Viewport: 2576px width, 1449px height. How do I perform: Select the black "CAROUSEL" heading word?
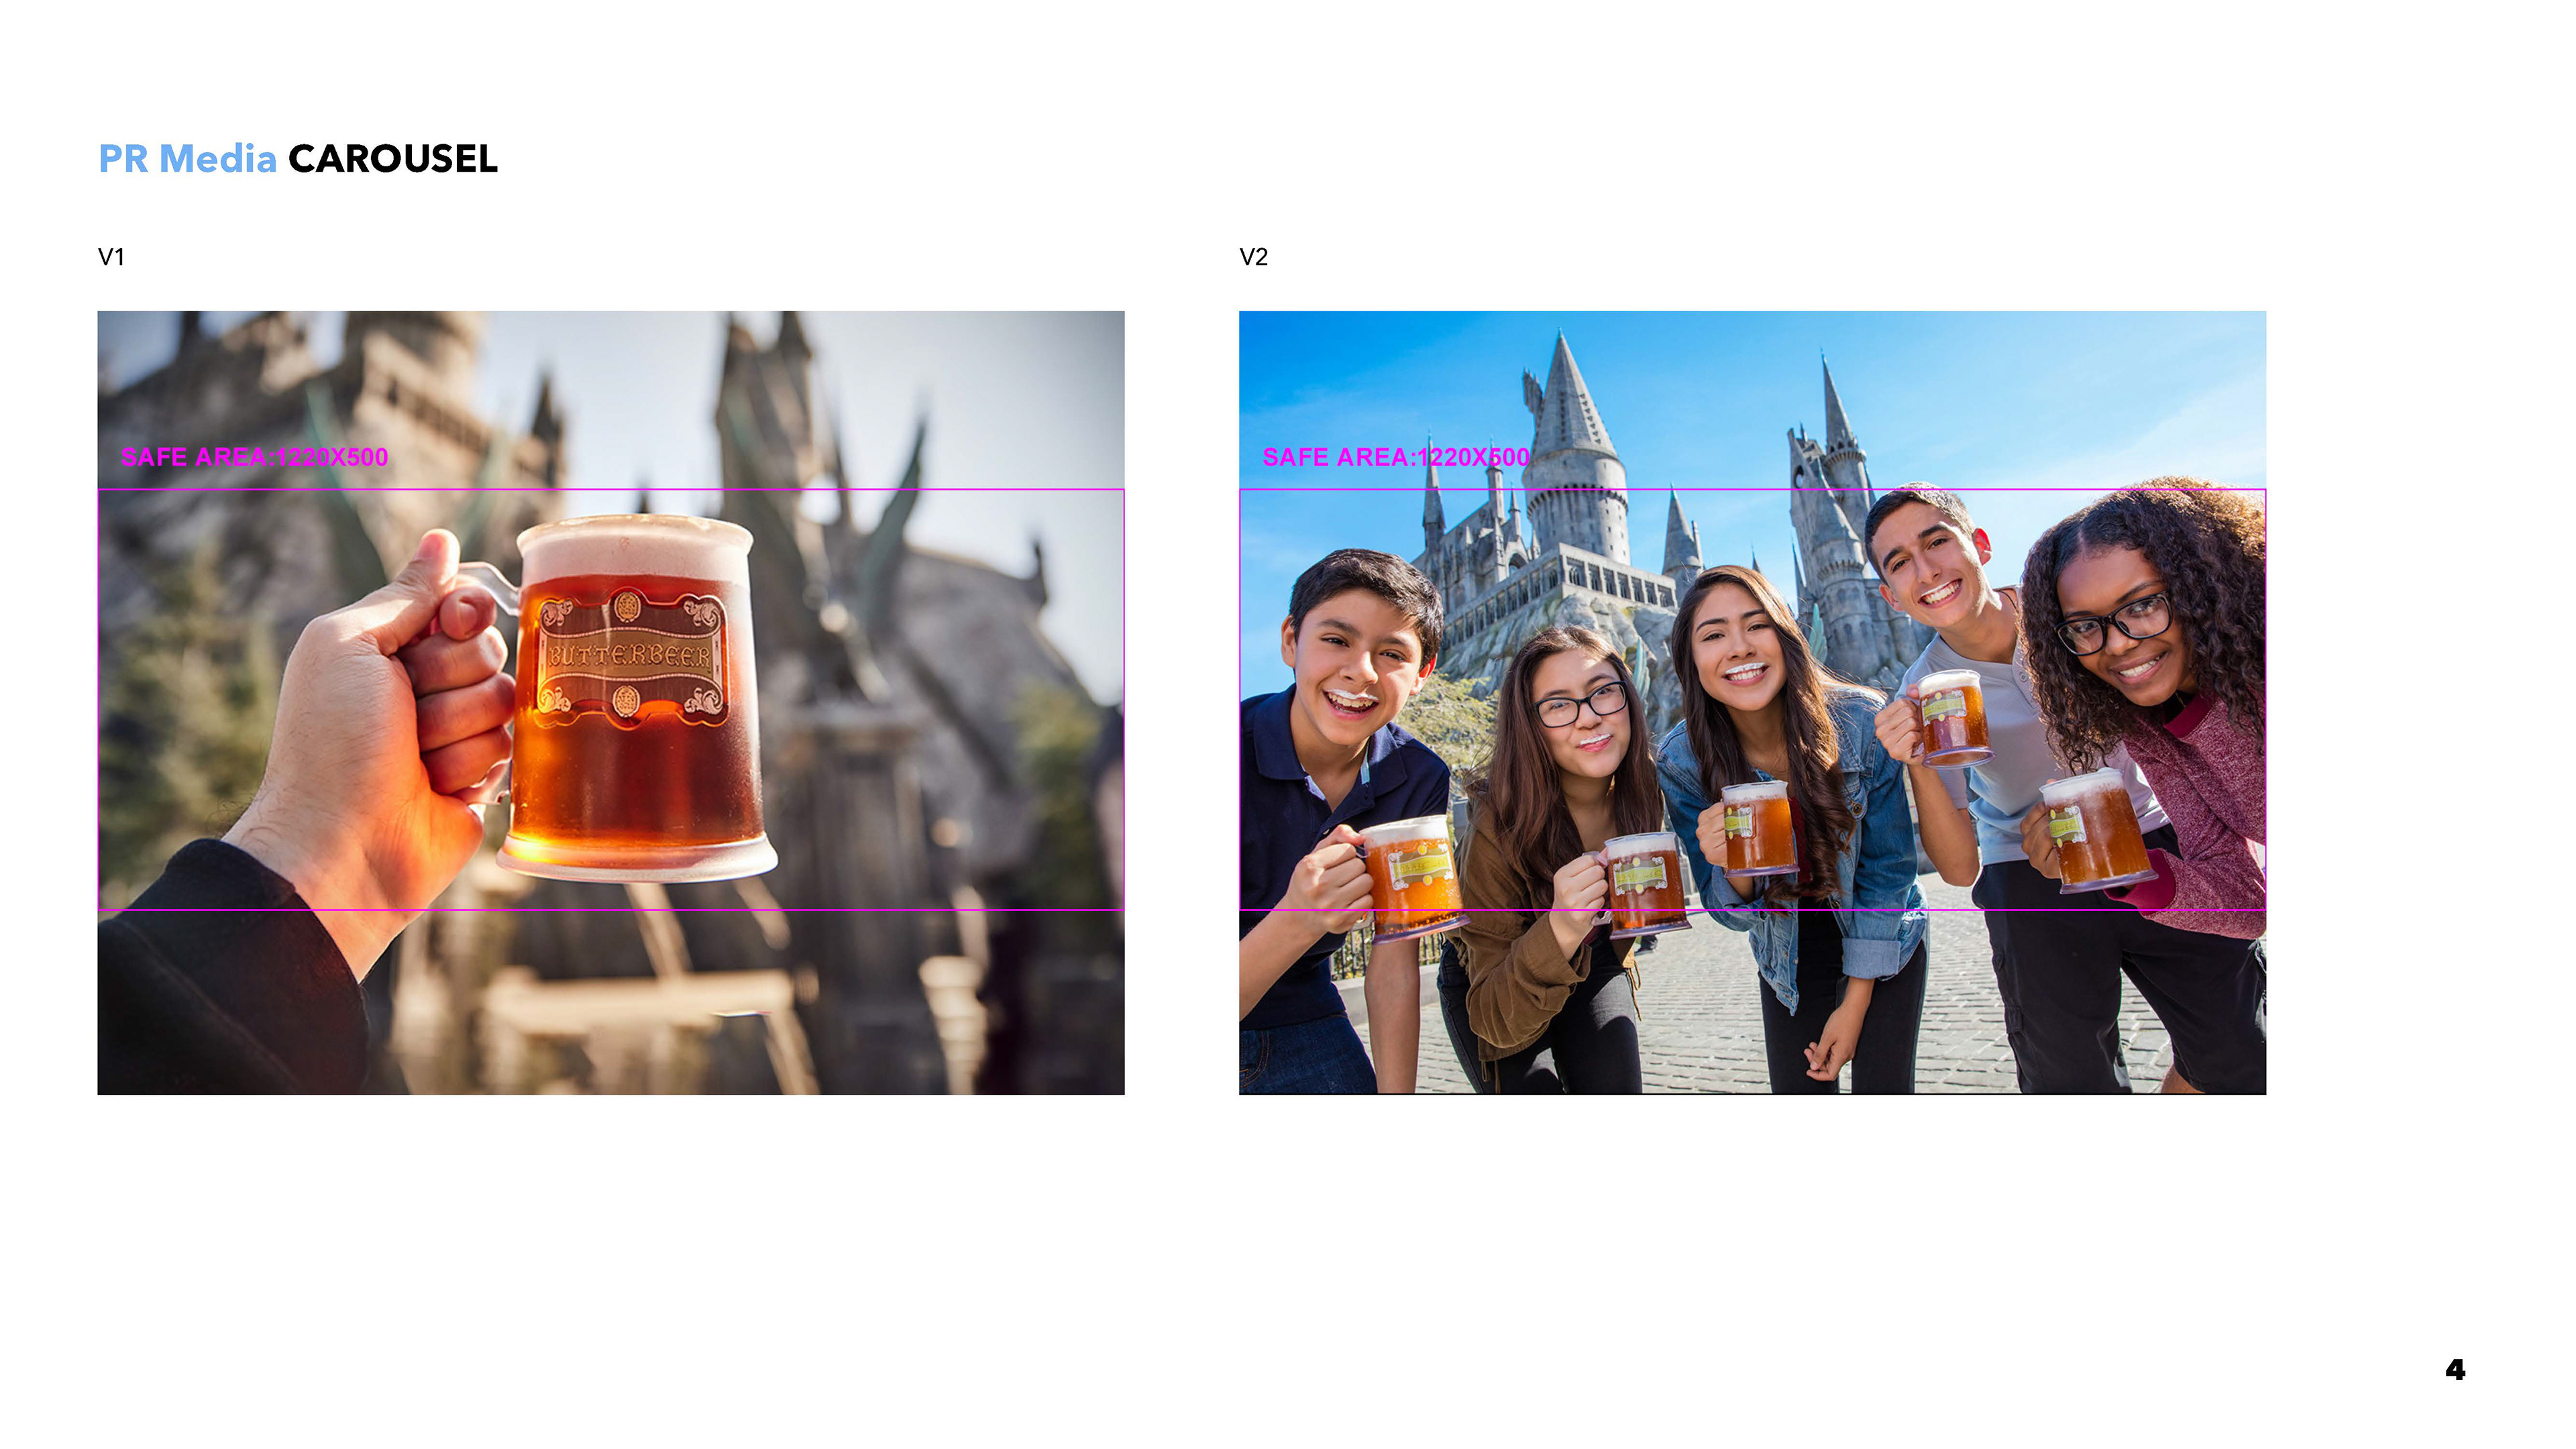pyautogui.click(x=392, y=159)
